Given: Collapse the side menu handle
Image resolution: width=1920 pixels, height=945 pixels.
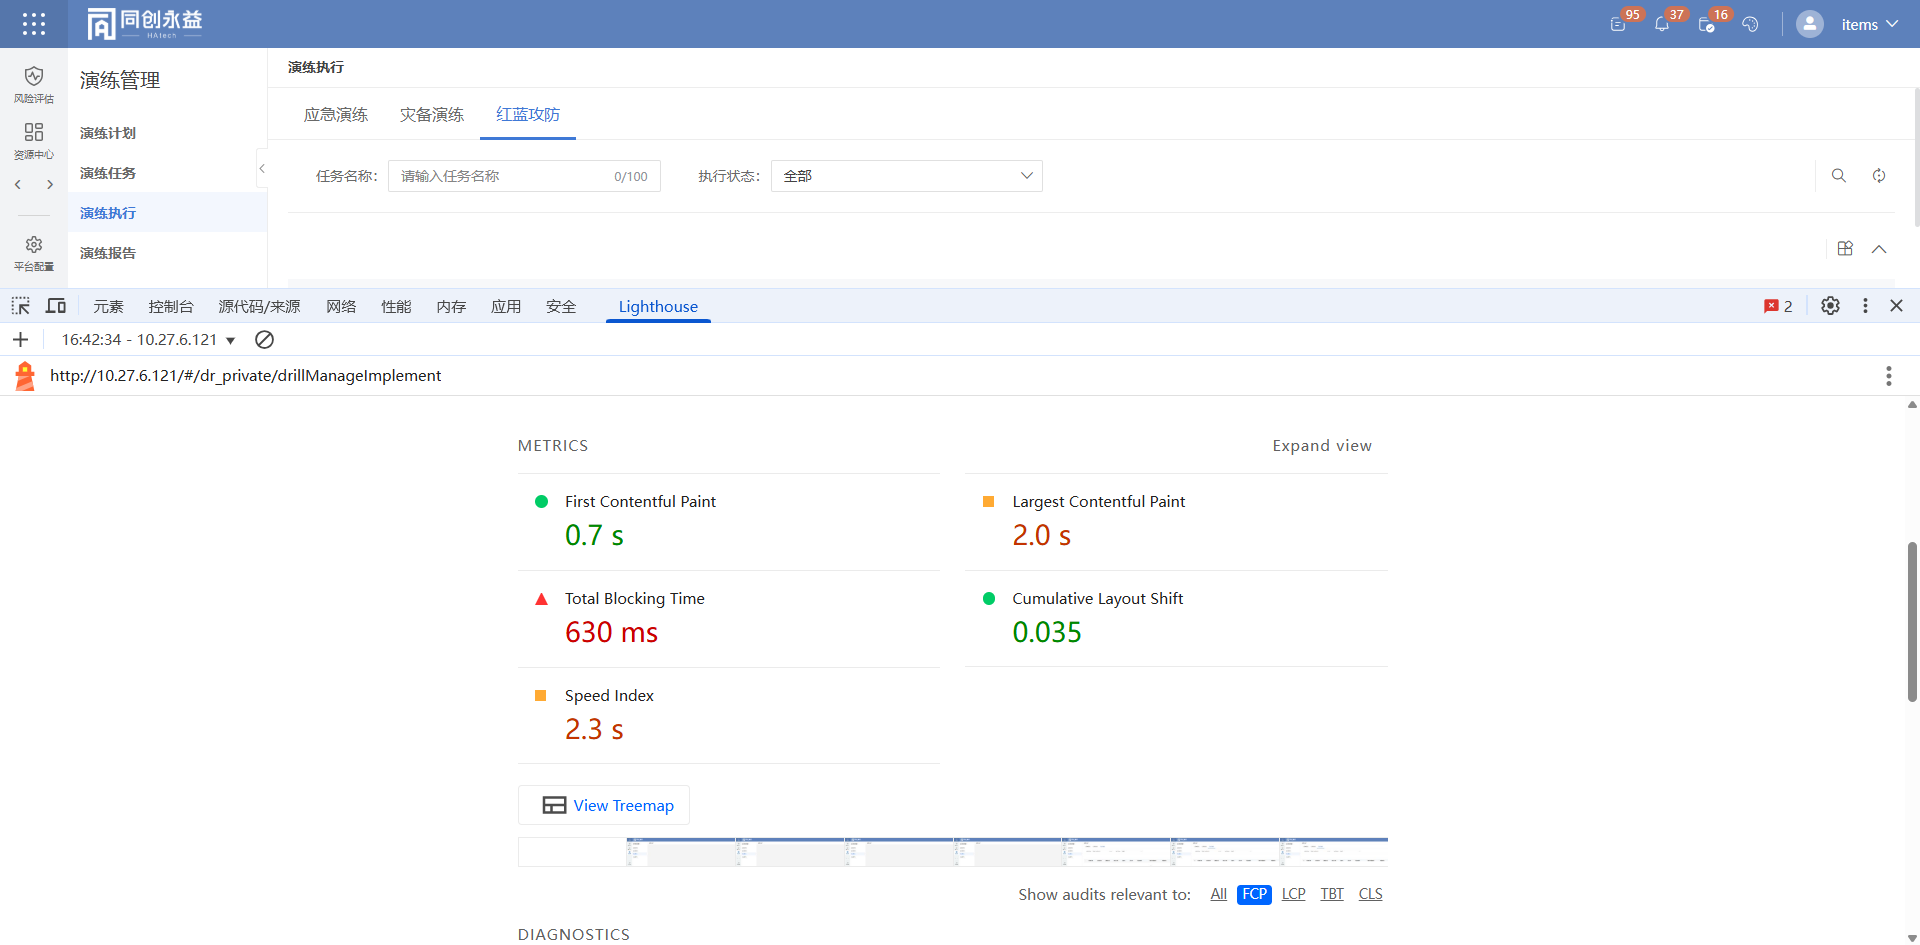Looking at the screenshot, I should coord(262,169).
